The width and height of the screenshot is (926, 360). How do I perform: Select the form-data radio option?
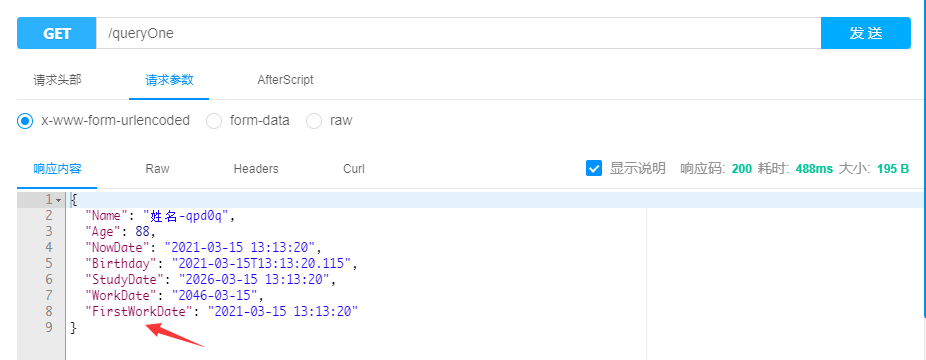click(x=214, y=121)
